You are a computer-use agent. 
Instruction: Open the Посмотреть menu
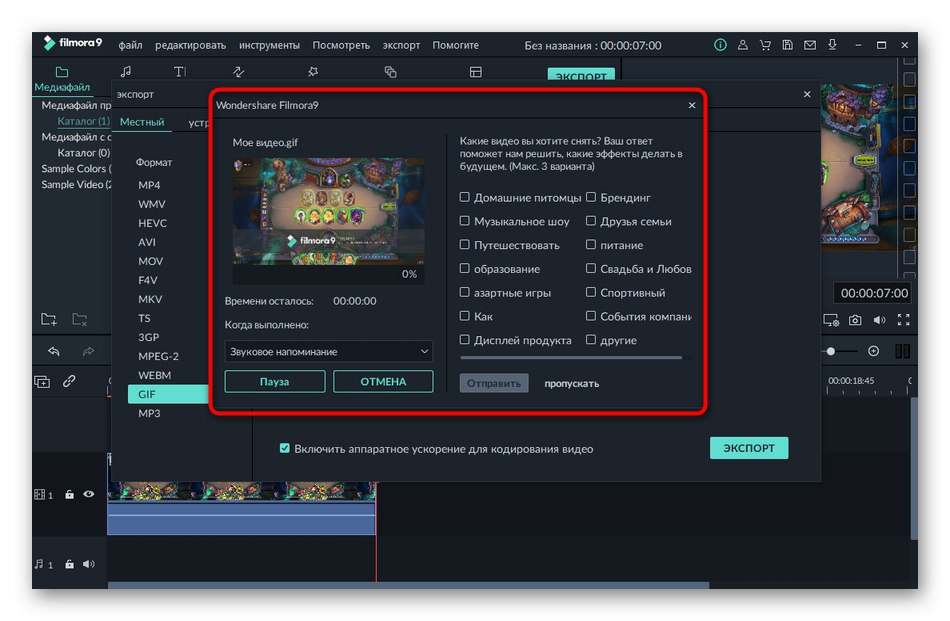click(x=341, y=45)
